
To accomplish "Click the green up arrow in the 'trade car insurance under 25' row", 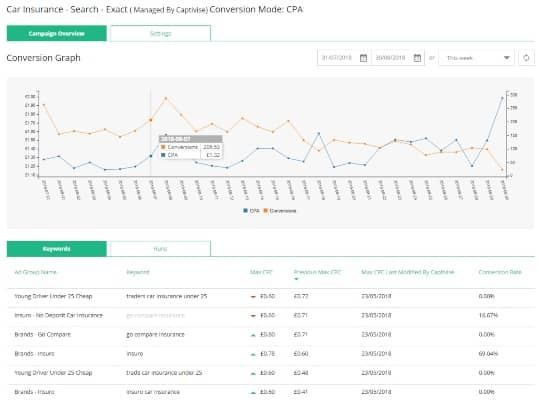I will point(253,374).
